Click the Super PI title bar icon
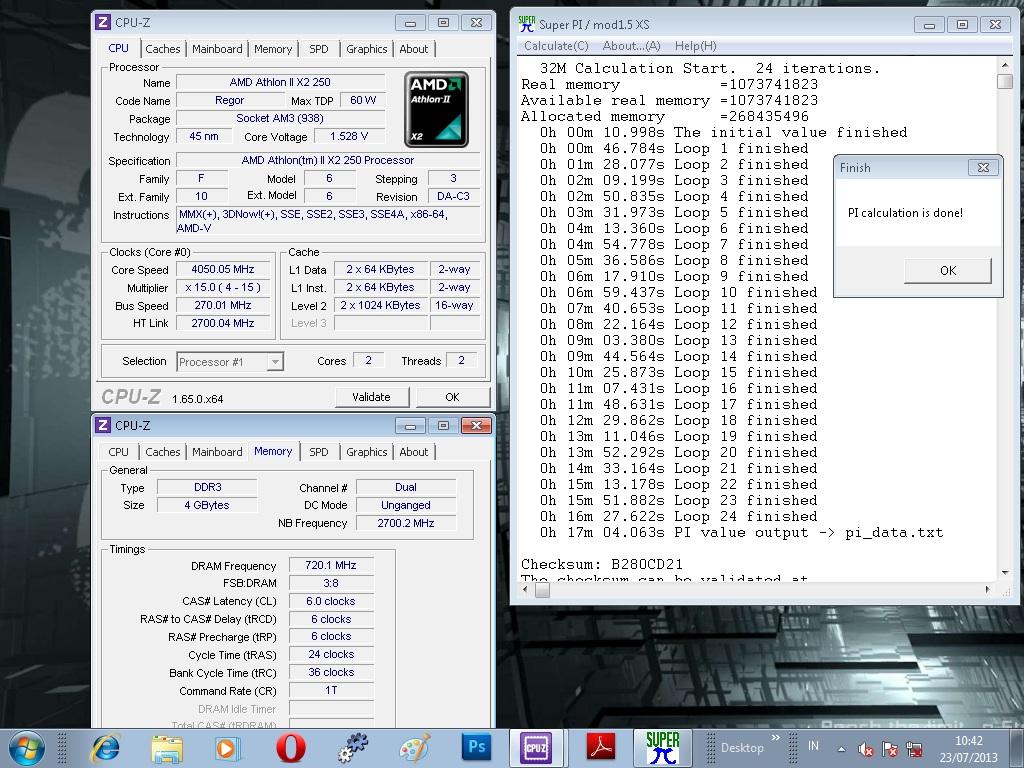 (x=526, y=24)
